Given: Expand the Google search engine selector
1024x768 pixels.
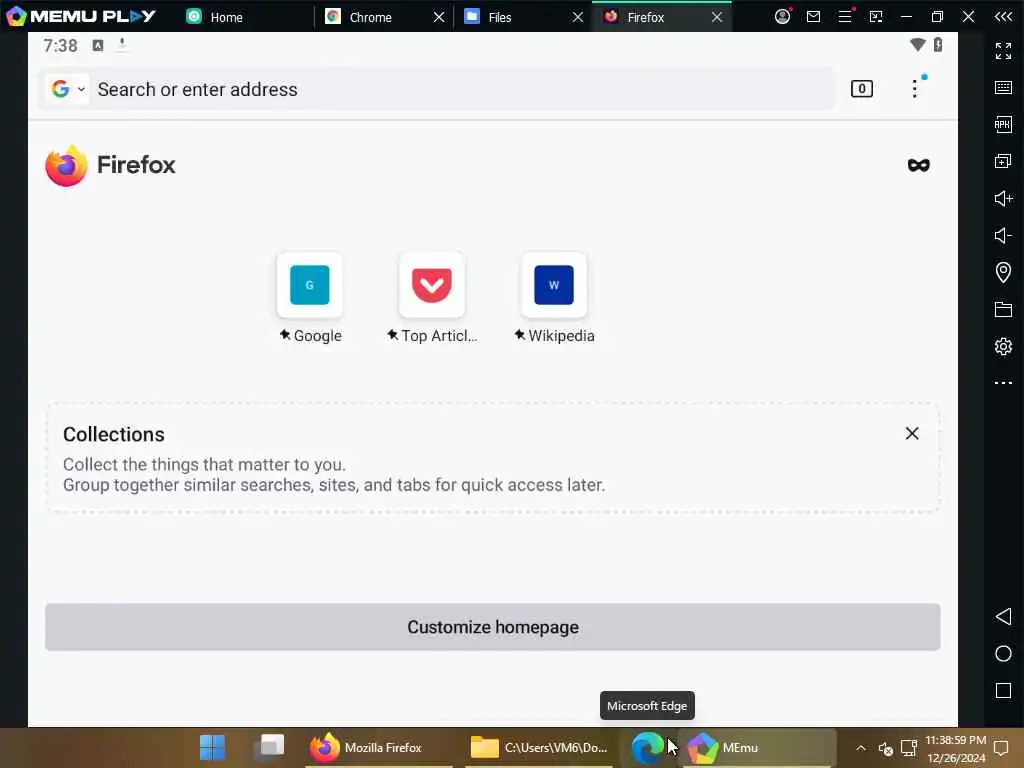Looking at the screenshot, I should (x=69, y=89).
